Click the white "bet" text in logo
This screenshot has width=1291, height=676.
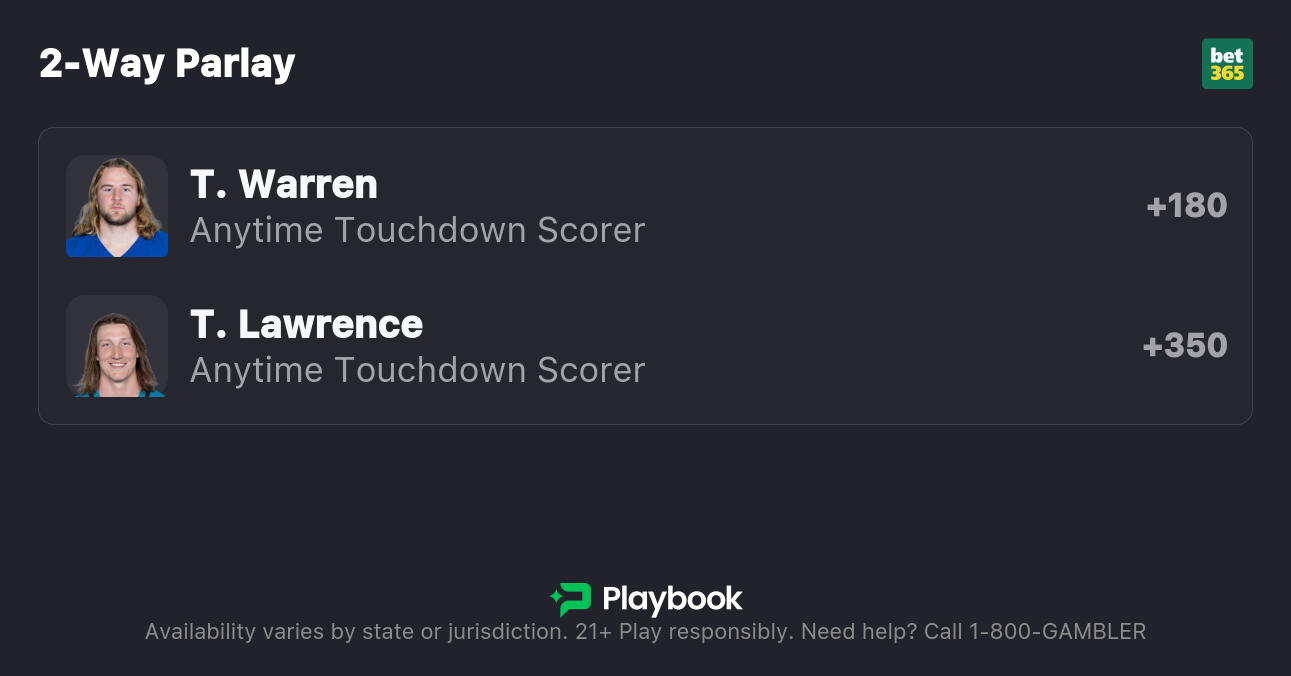(1227, 56)
